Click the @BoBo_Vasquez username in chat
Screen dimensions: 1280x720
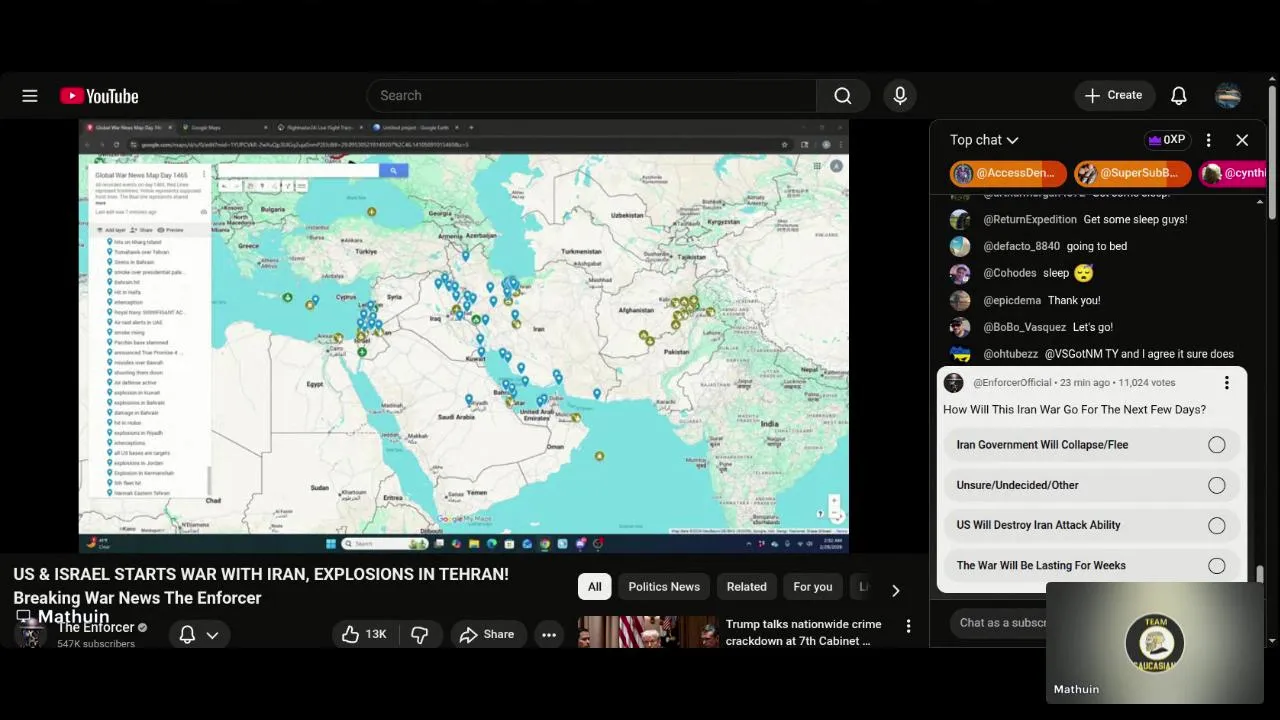point(1025,327)
